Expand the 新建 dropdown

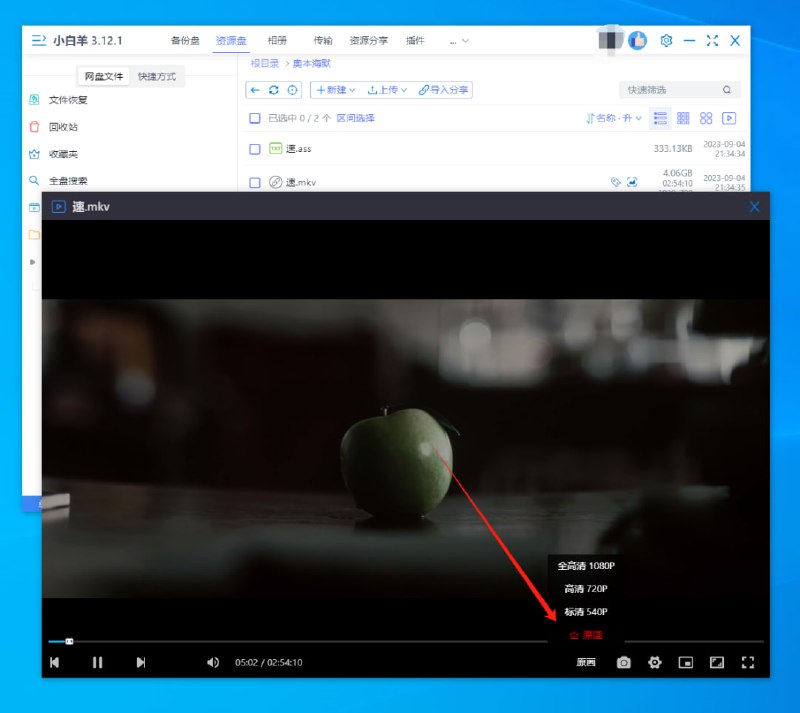(336, 90)
